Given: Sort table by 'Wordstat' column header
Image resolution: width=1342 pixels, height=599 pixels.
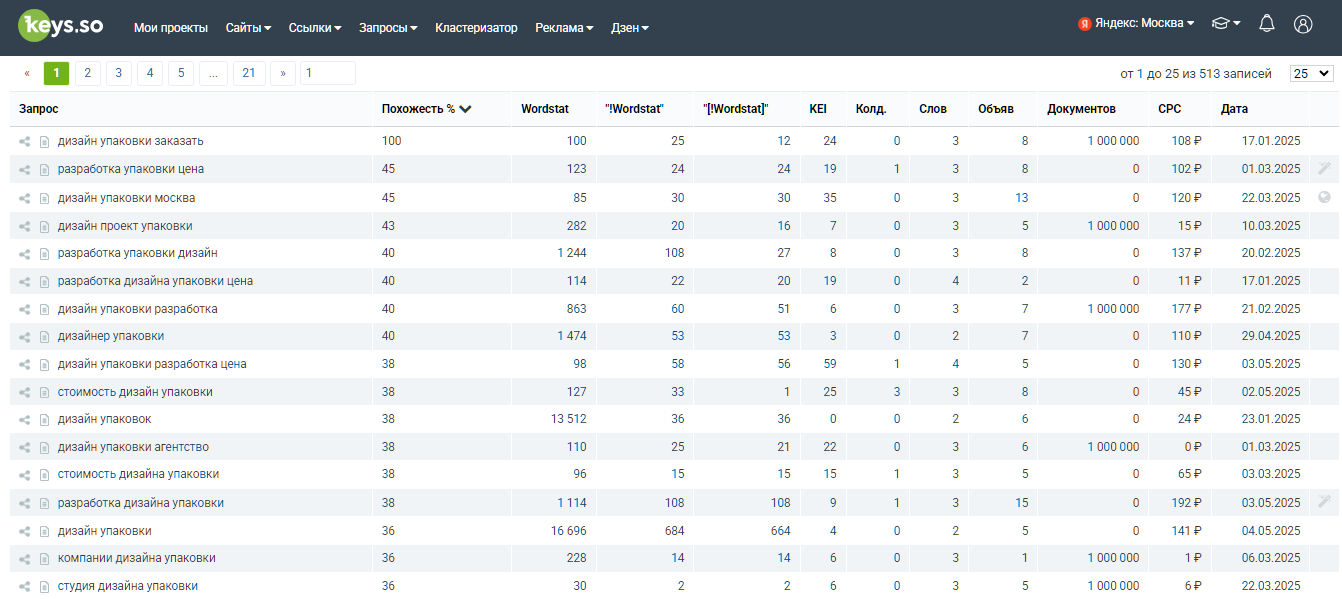Looking at the screenshot, I should (x=544, y=109).
